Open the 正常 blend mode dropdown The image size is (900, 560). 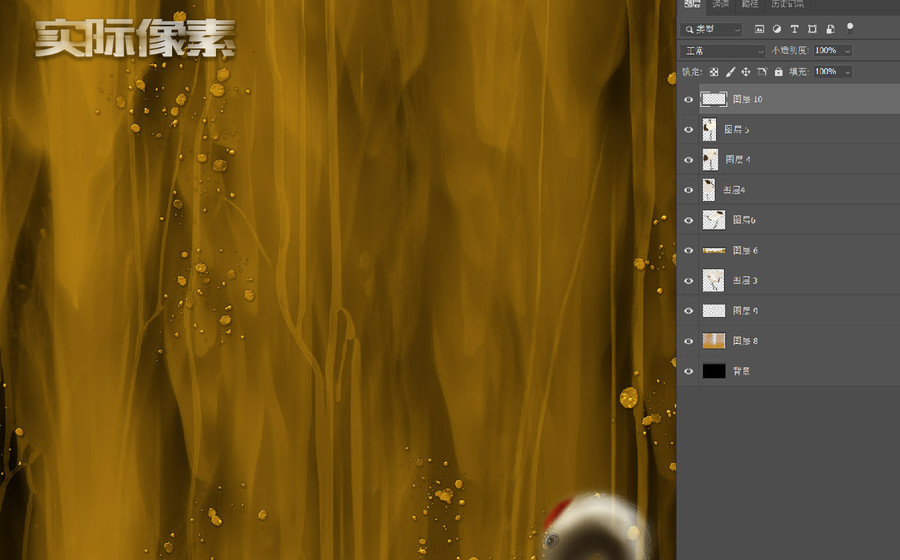pos(723,51)
